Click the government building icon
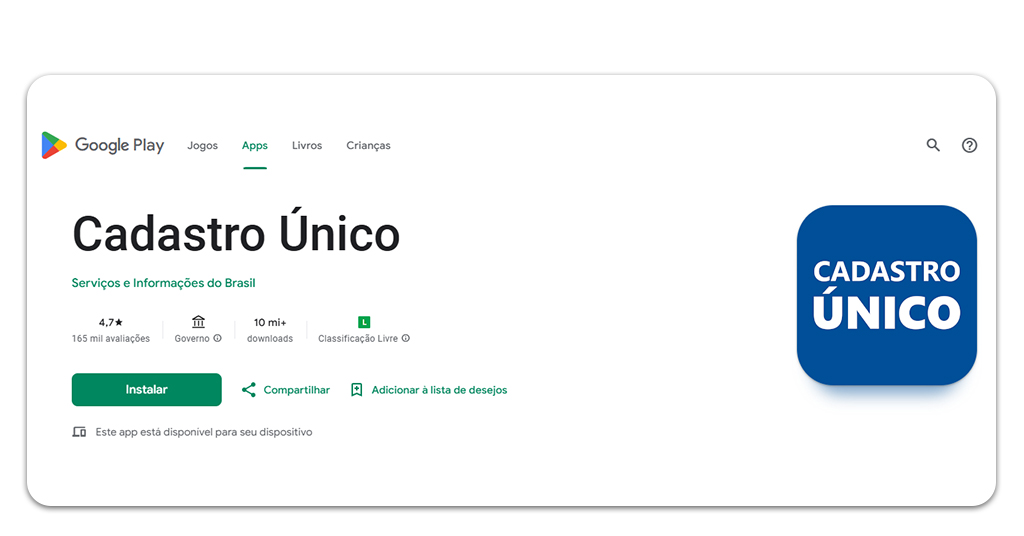Image resolution: width=1024 pixels, height=536 pixels. 198,322
